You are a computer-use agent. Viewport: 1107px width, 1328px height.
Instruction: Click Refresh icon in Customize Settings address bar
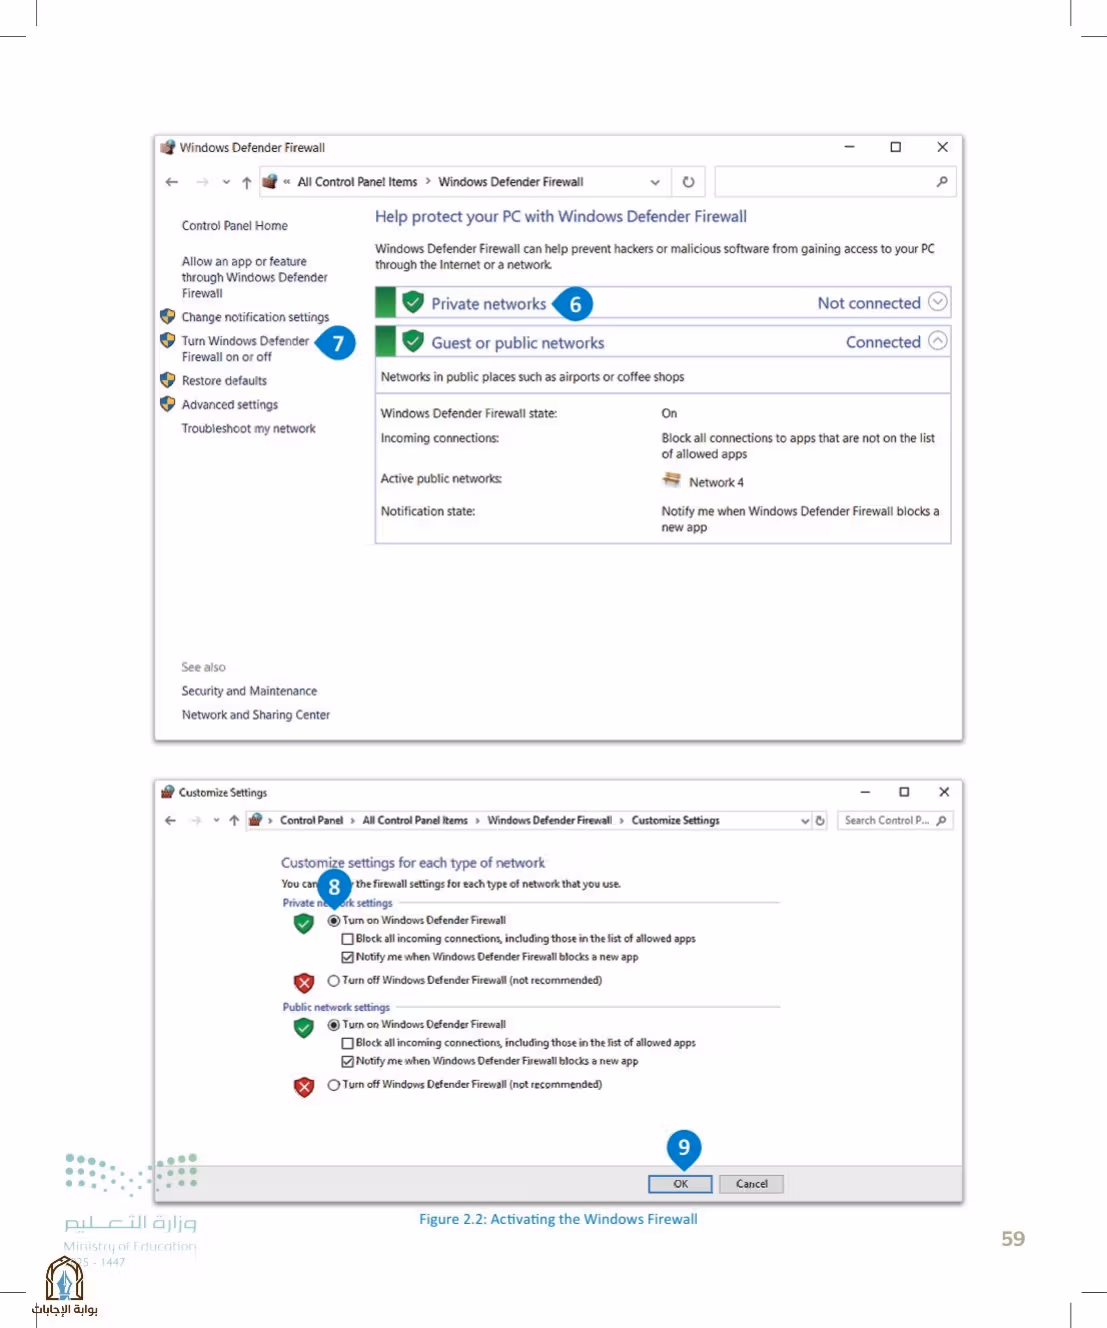coord(820,821)
